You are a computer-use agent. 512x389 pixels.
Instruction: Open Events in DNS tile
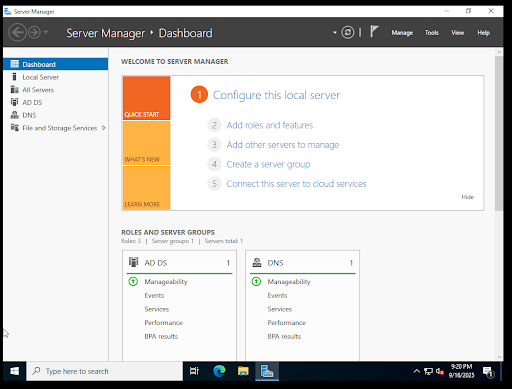277,295
